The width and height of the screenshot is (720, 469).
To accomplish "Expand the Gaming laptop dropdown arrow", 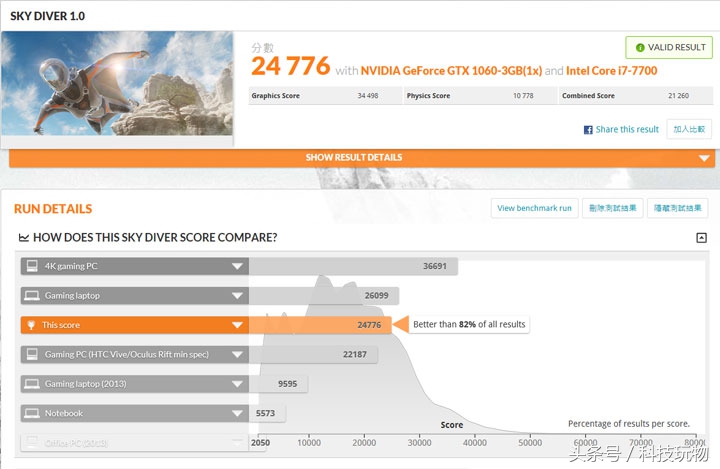I will click(x=237, y=296).
